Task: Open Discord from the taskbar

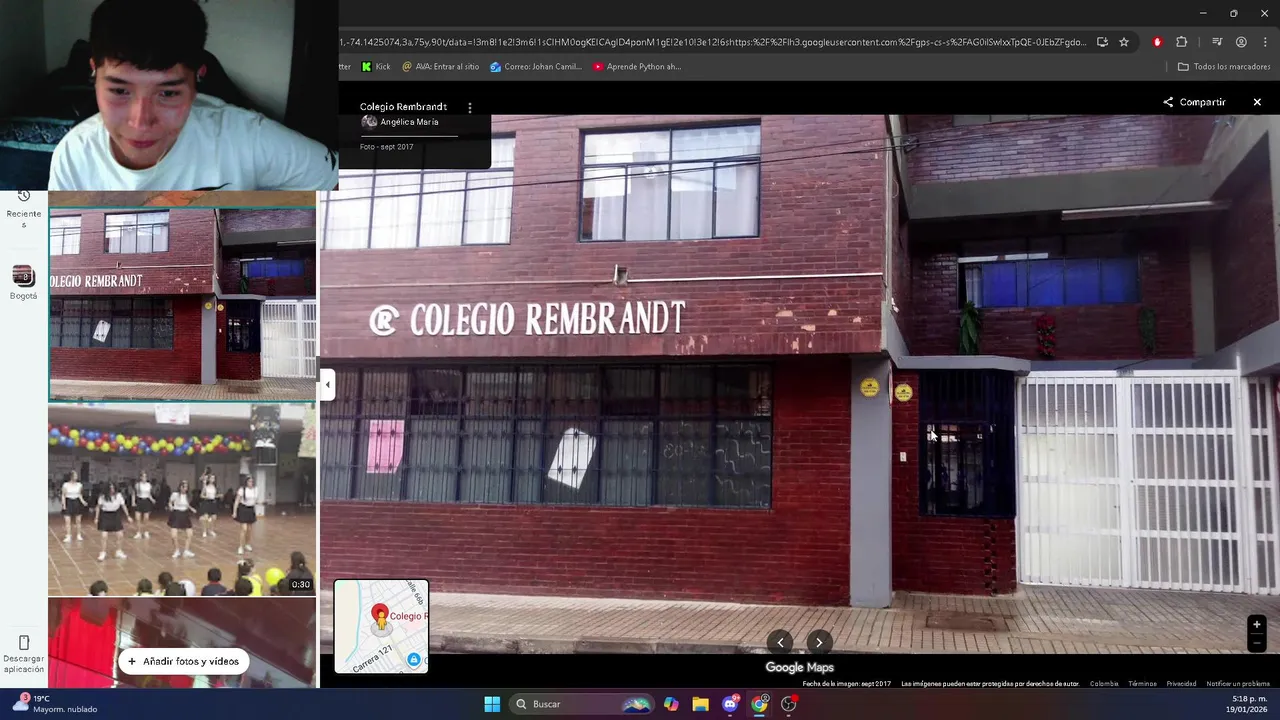Action: [730, 704]
